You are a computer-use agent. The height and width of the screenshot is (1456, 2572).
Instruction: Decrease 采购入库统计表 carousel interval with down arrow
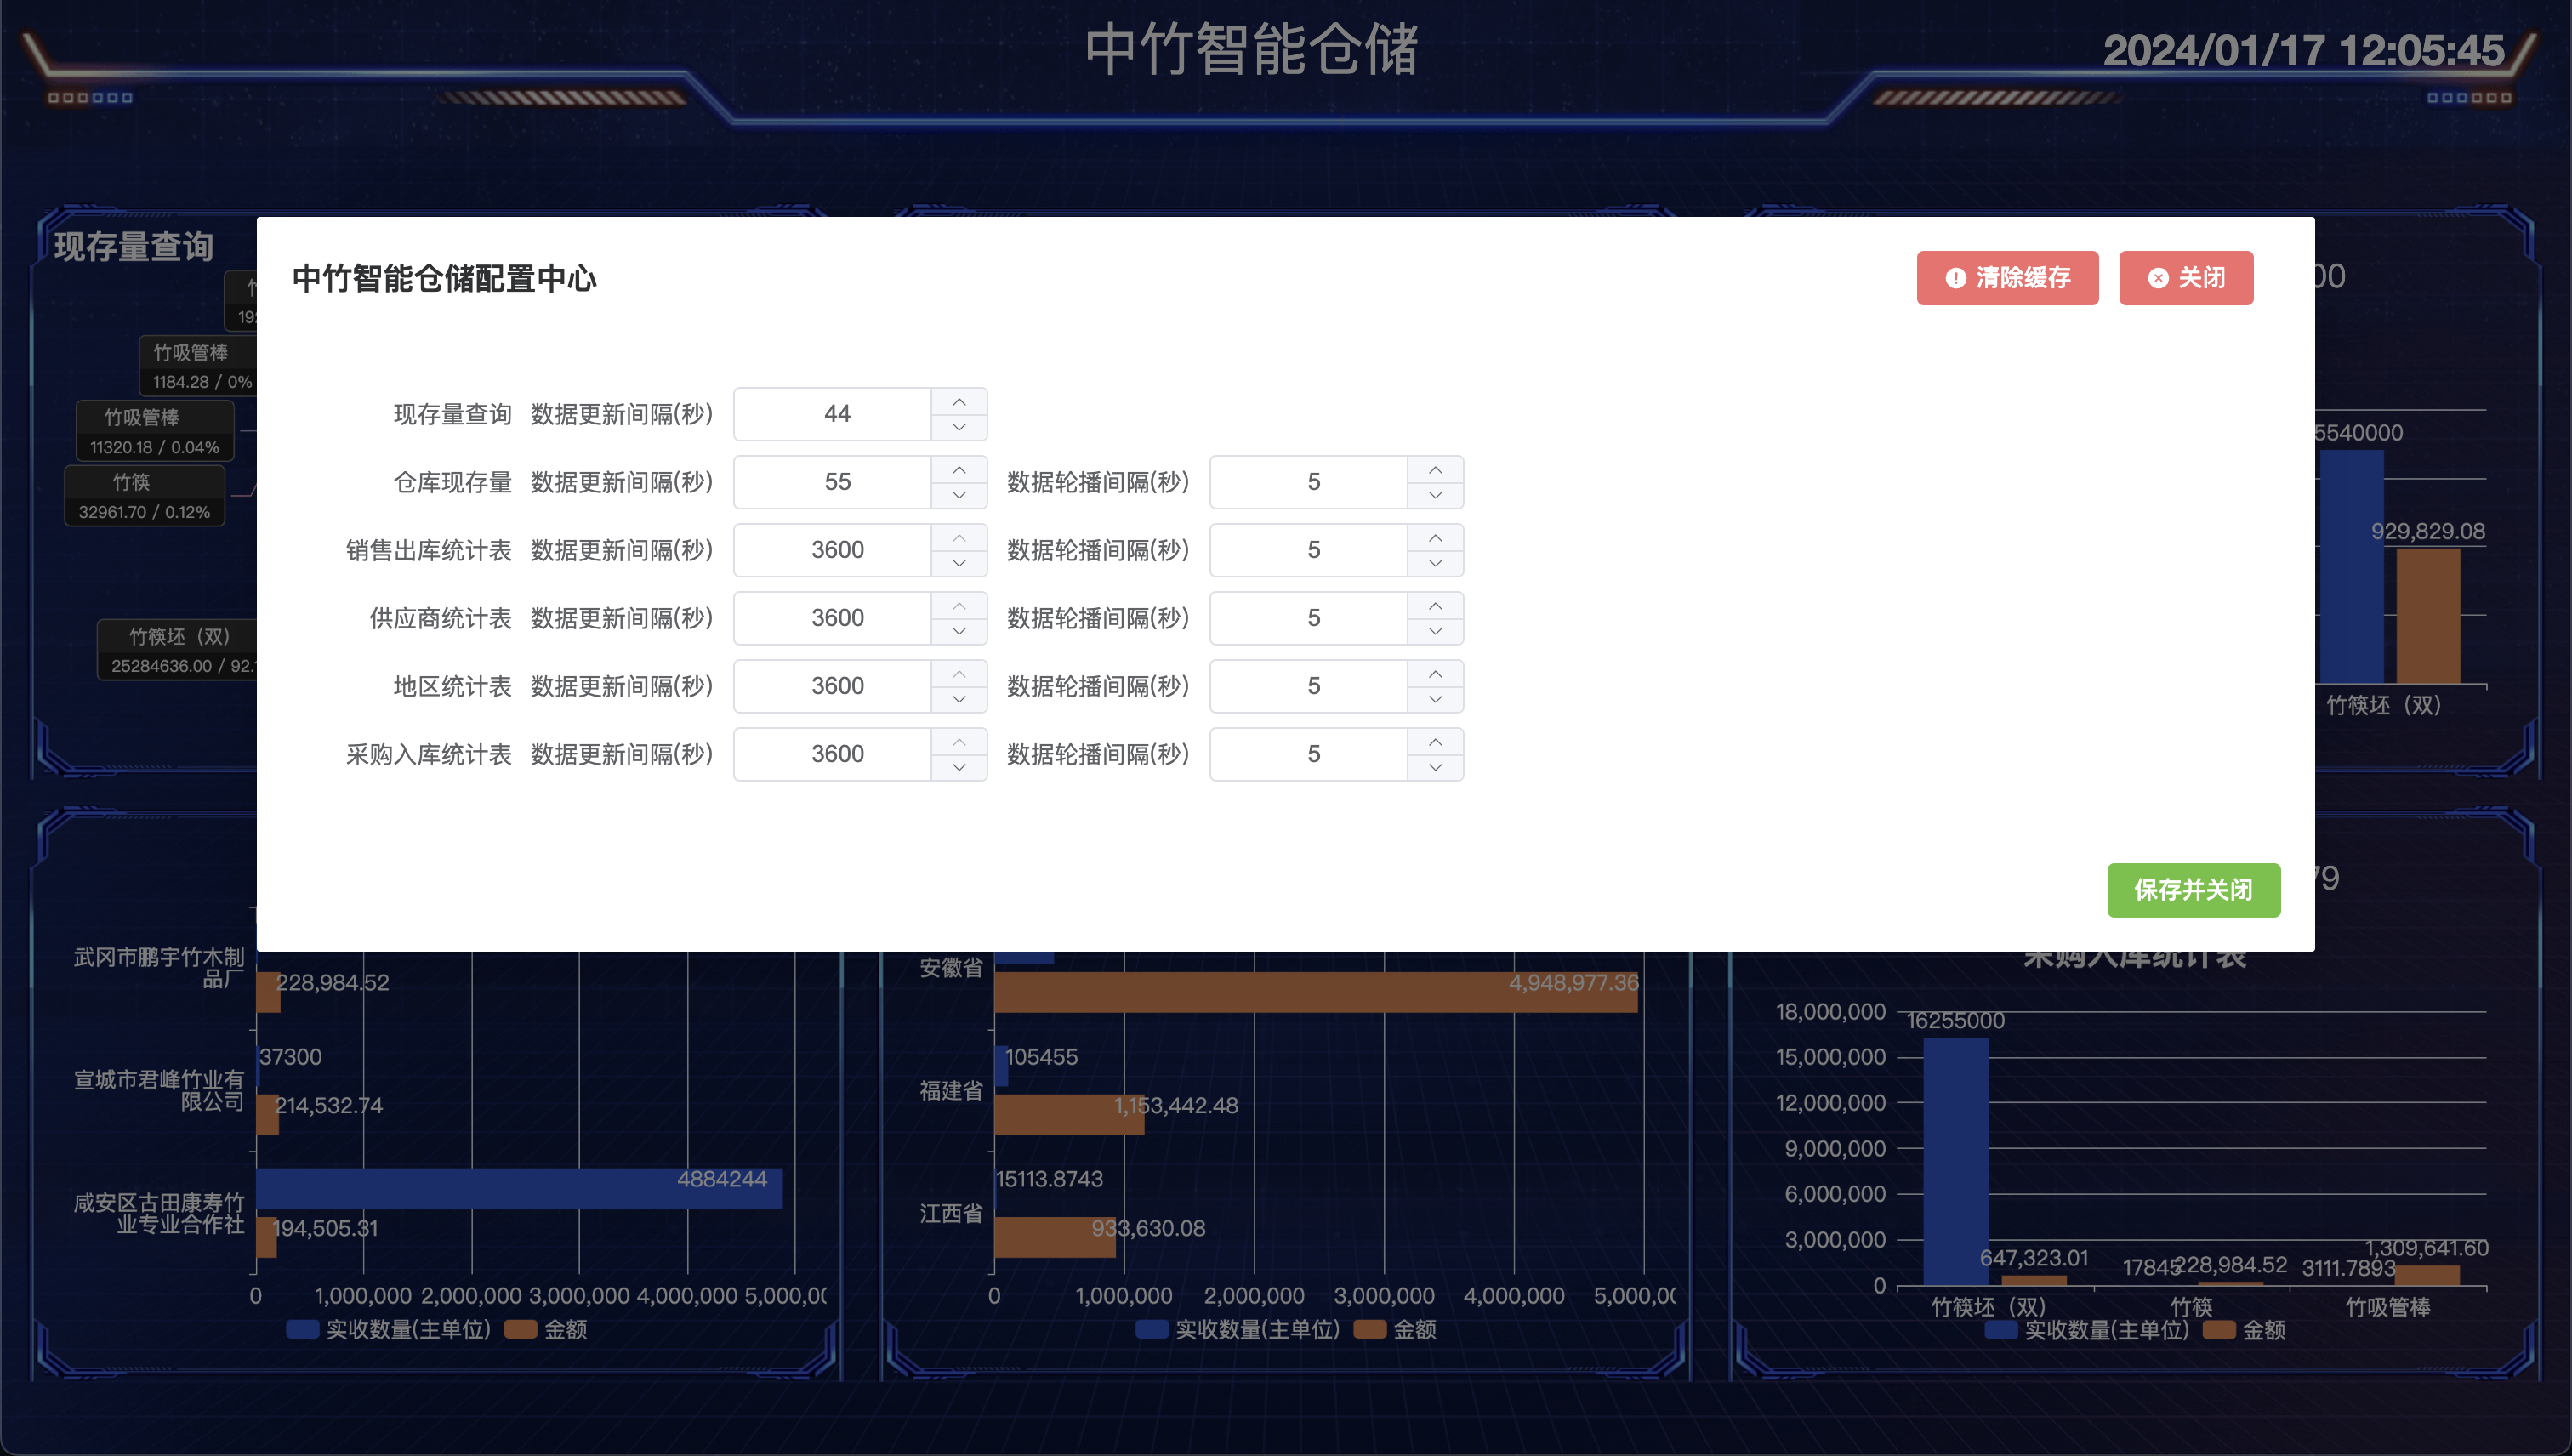click(1435, 767)
